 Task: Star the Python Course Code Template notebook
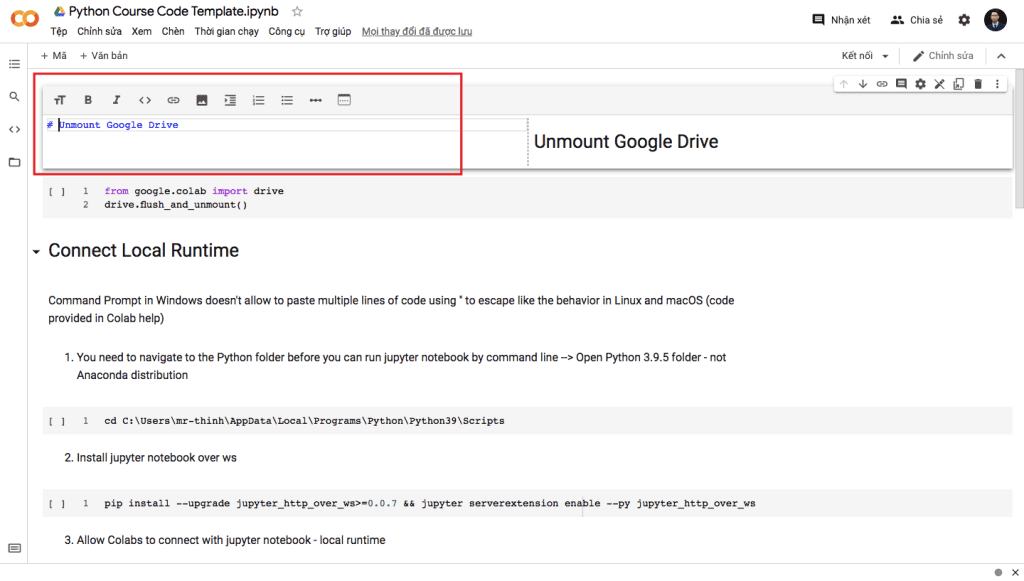(x=297, y=12)
